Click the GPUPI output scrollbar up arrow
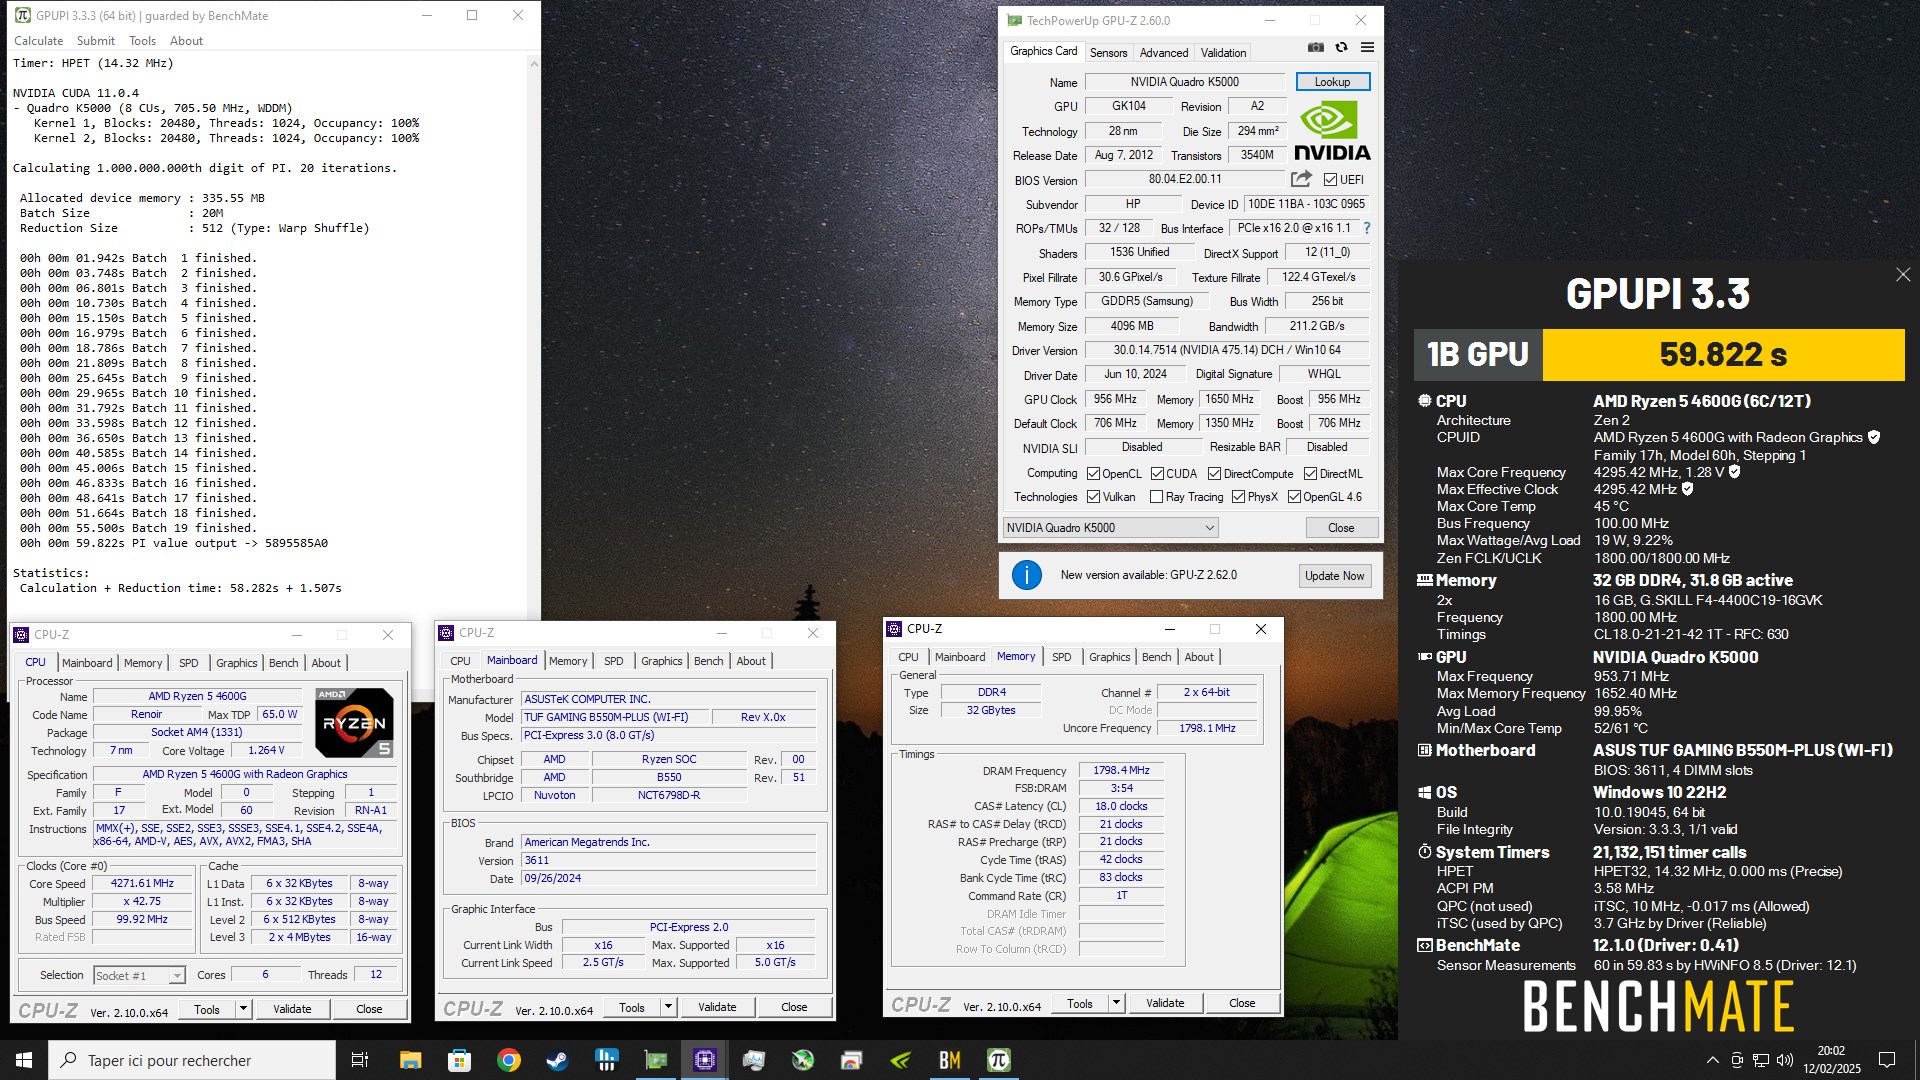 [533, 64]
